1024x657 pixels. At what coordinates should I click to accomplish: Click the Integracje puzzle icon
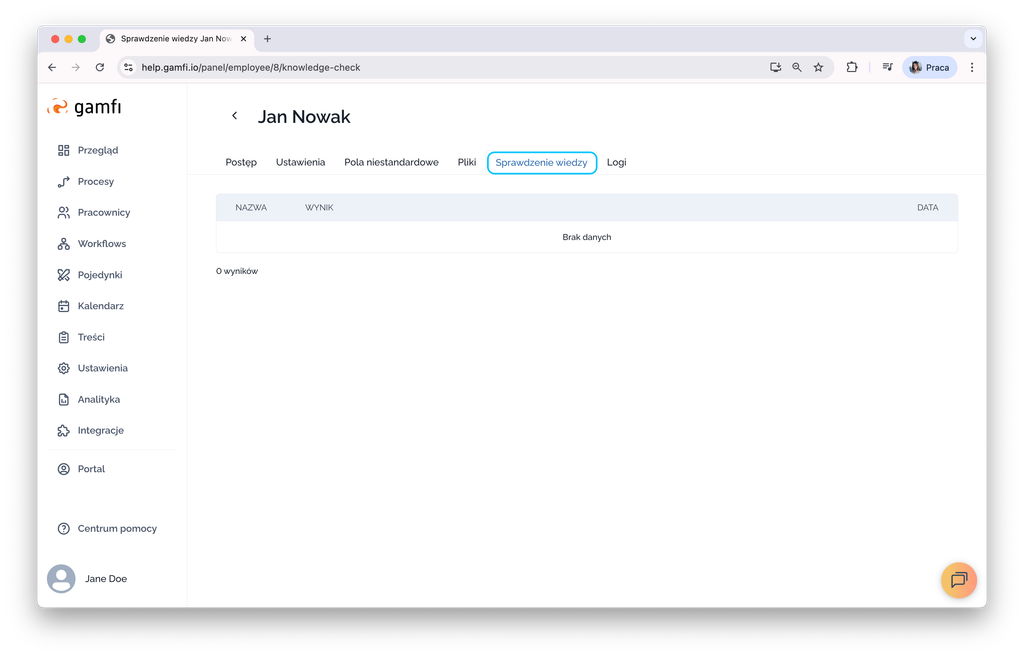pyautogui.click(x=64, y=431)
